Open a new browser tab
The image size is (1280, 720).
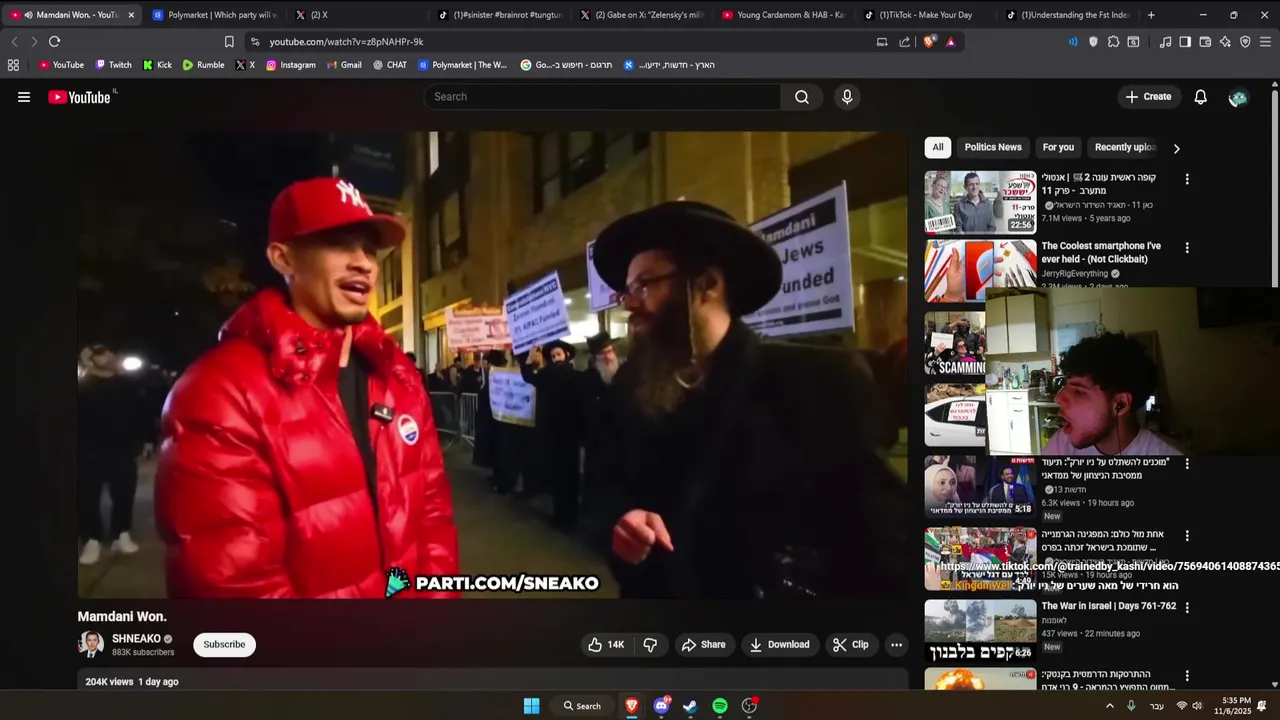click(1151, 15)
